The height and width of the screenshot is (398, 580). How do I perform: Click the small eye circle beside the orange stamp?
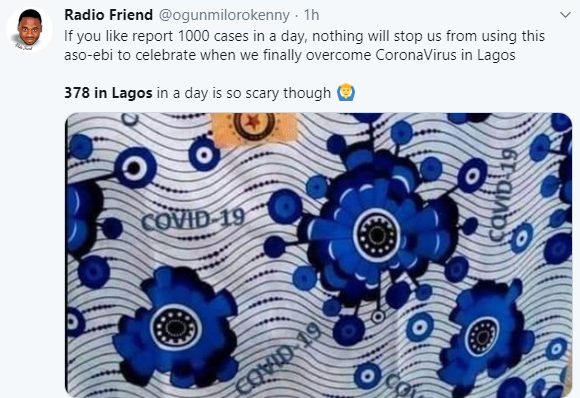tap(204, 154)
